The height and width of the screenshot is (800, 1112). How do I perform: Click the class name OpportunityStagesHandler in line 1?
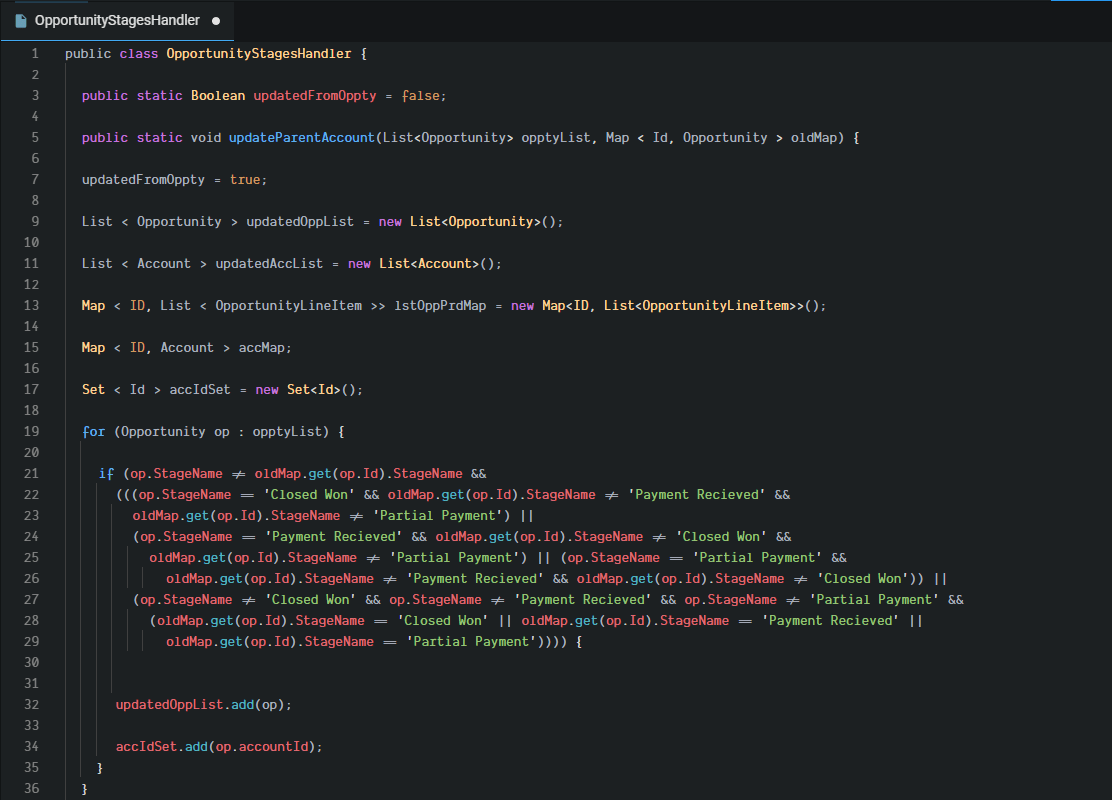coord(258,54)
